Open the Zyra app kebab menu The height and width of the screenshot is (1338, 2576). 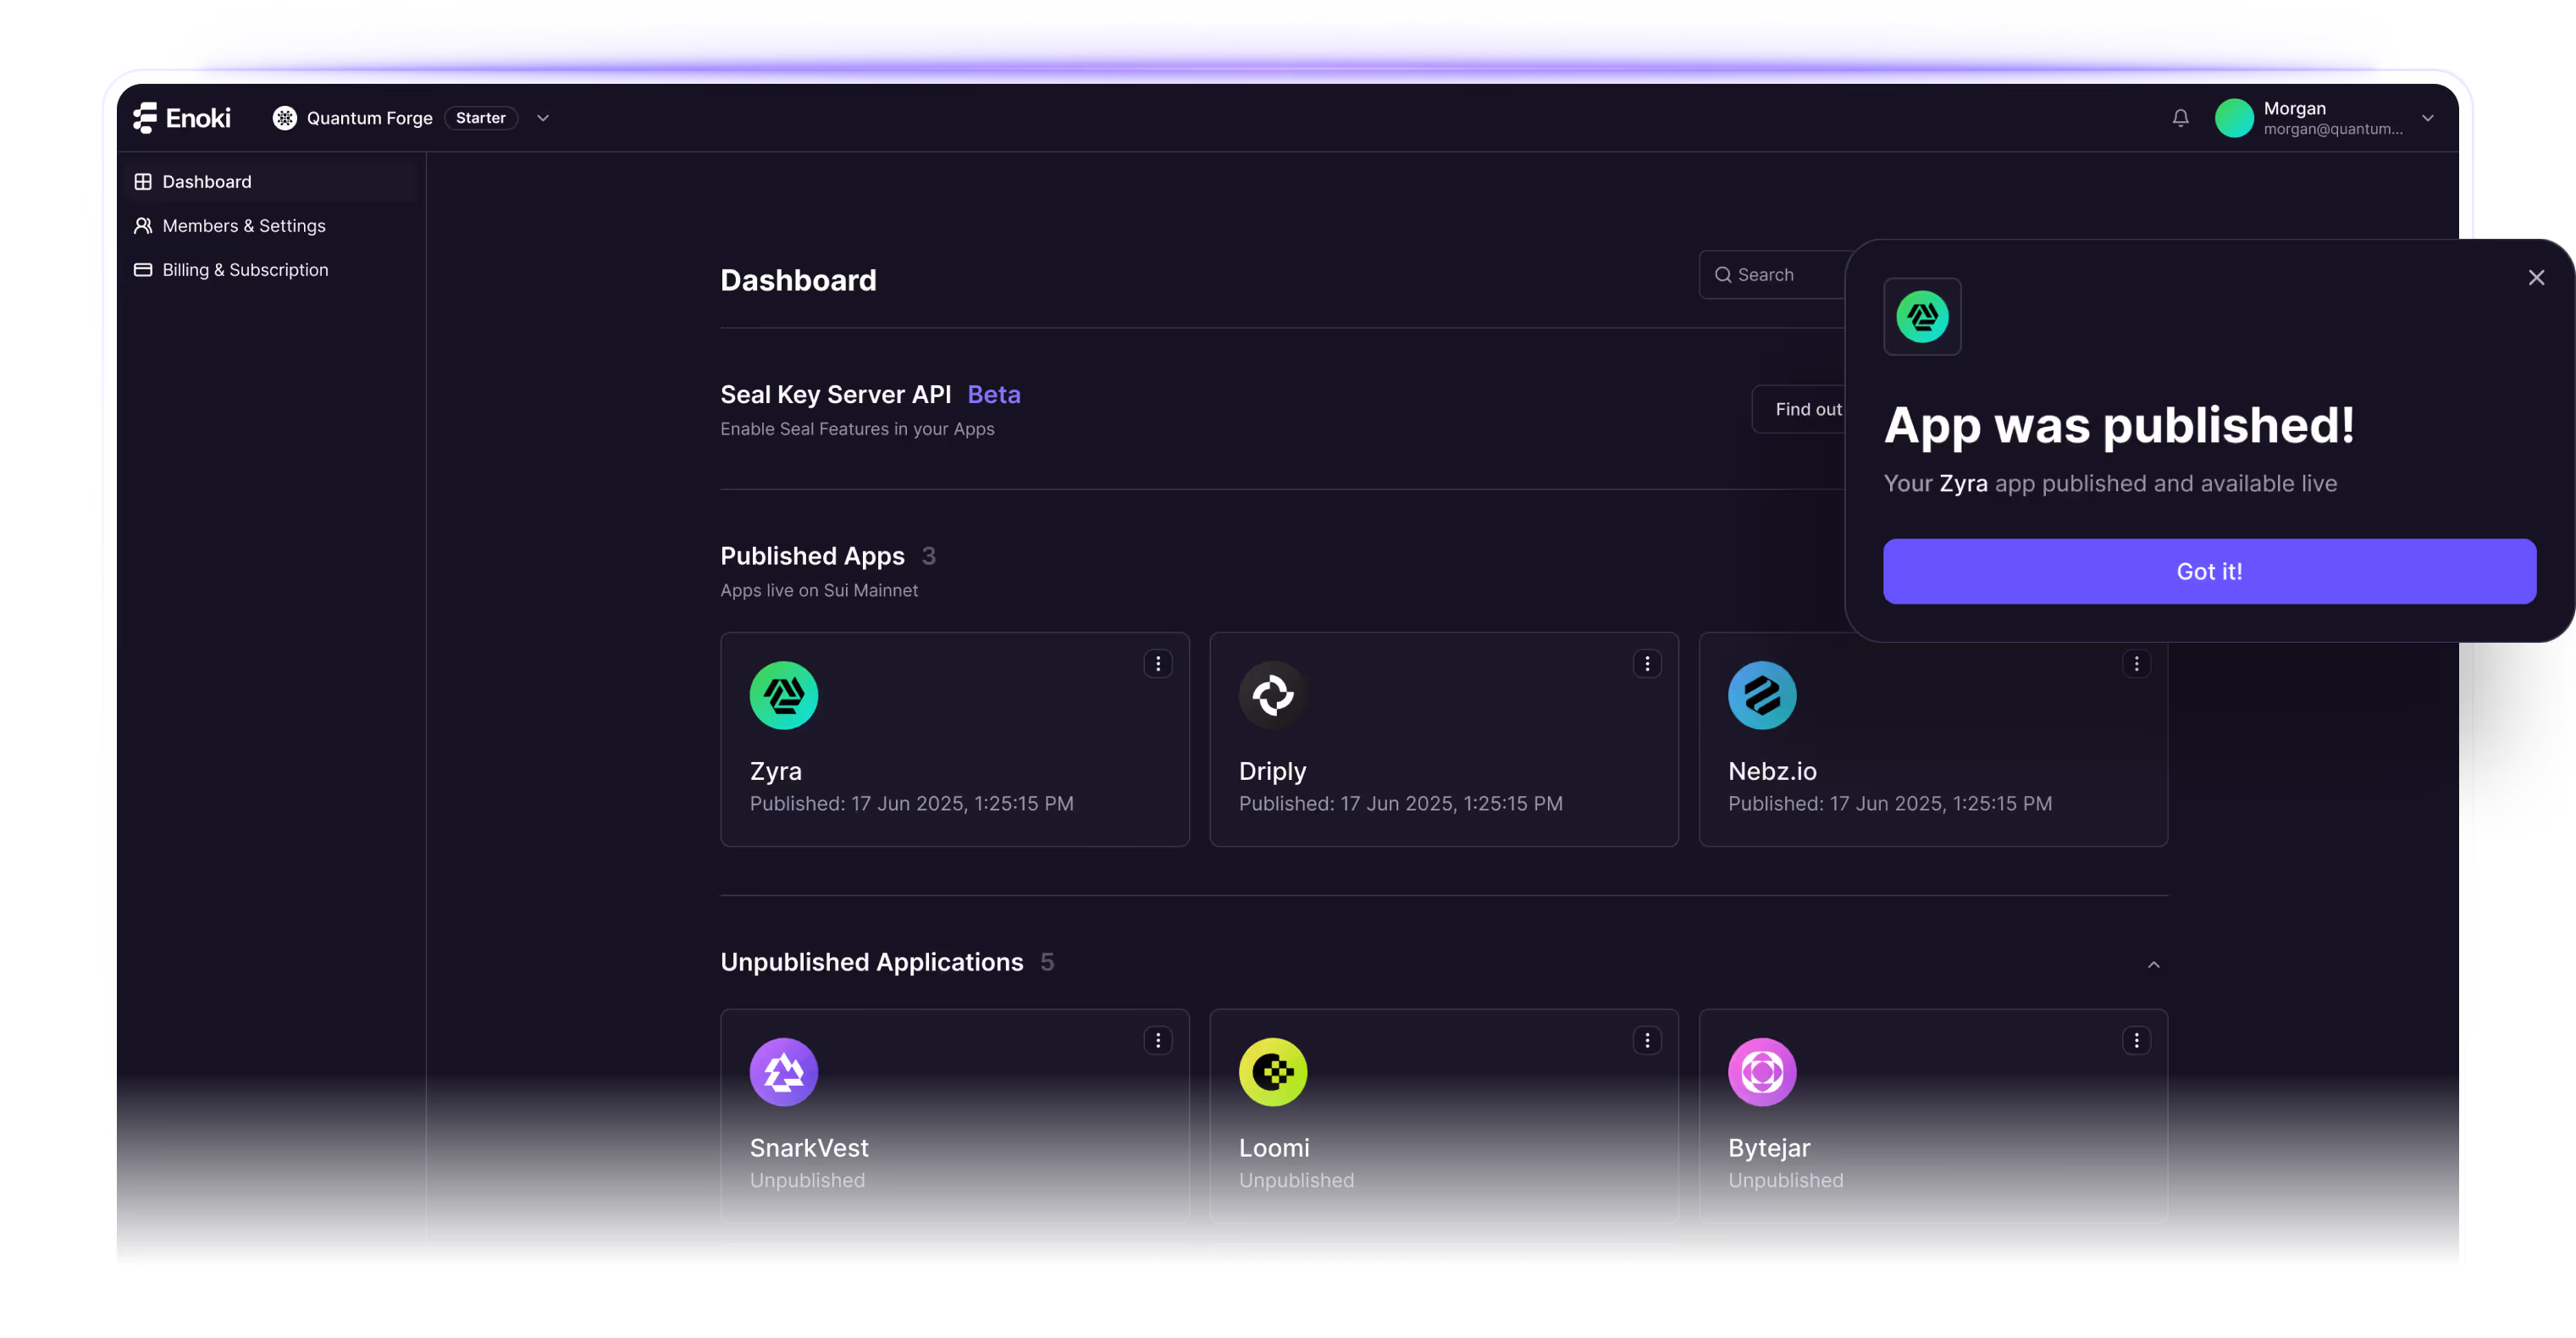[x=1157, y=664]
